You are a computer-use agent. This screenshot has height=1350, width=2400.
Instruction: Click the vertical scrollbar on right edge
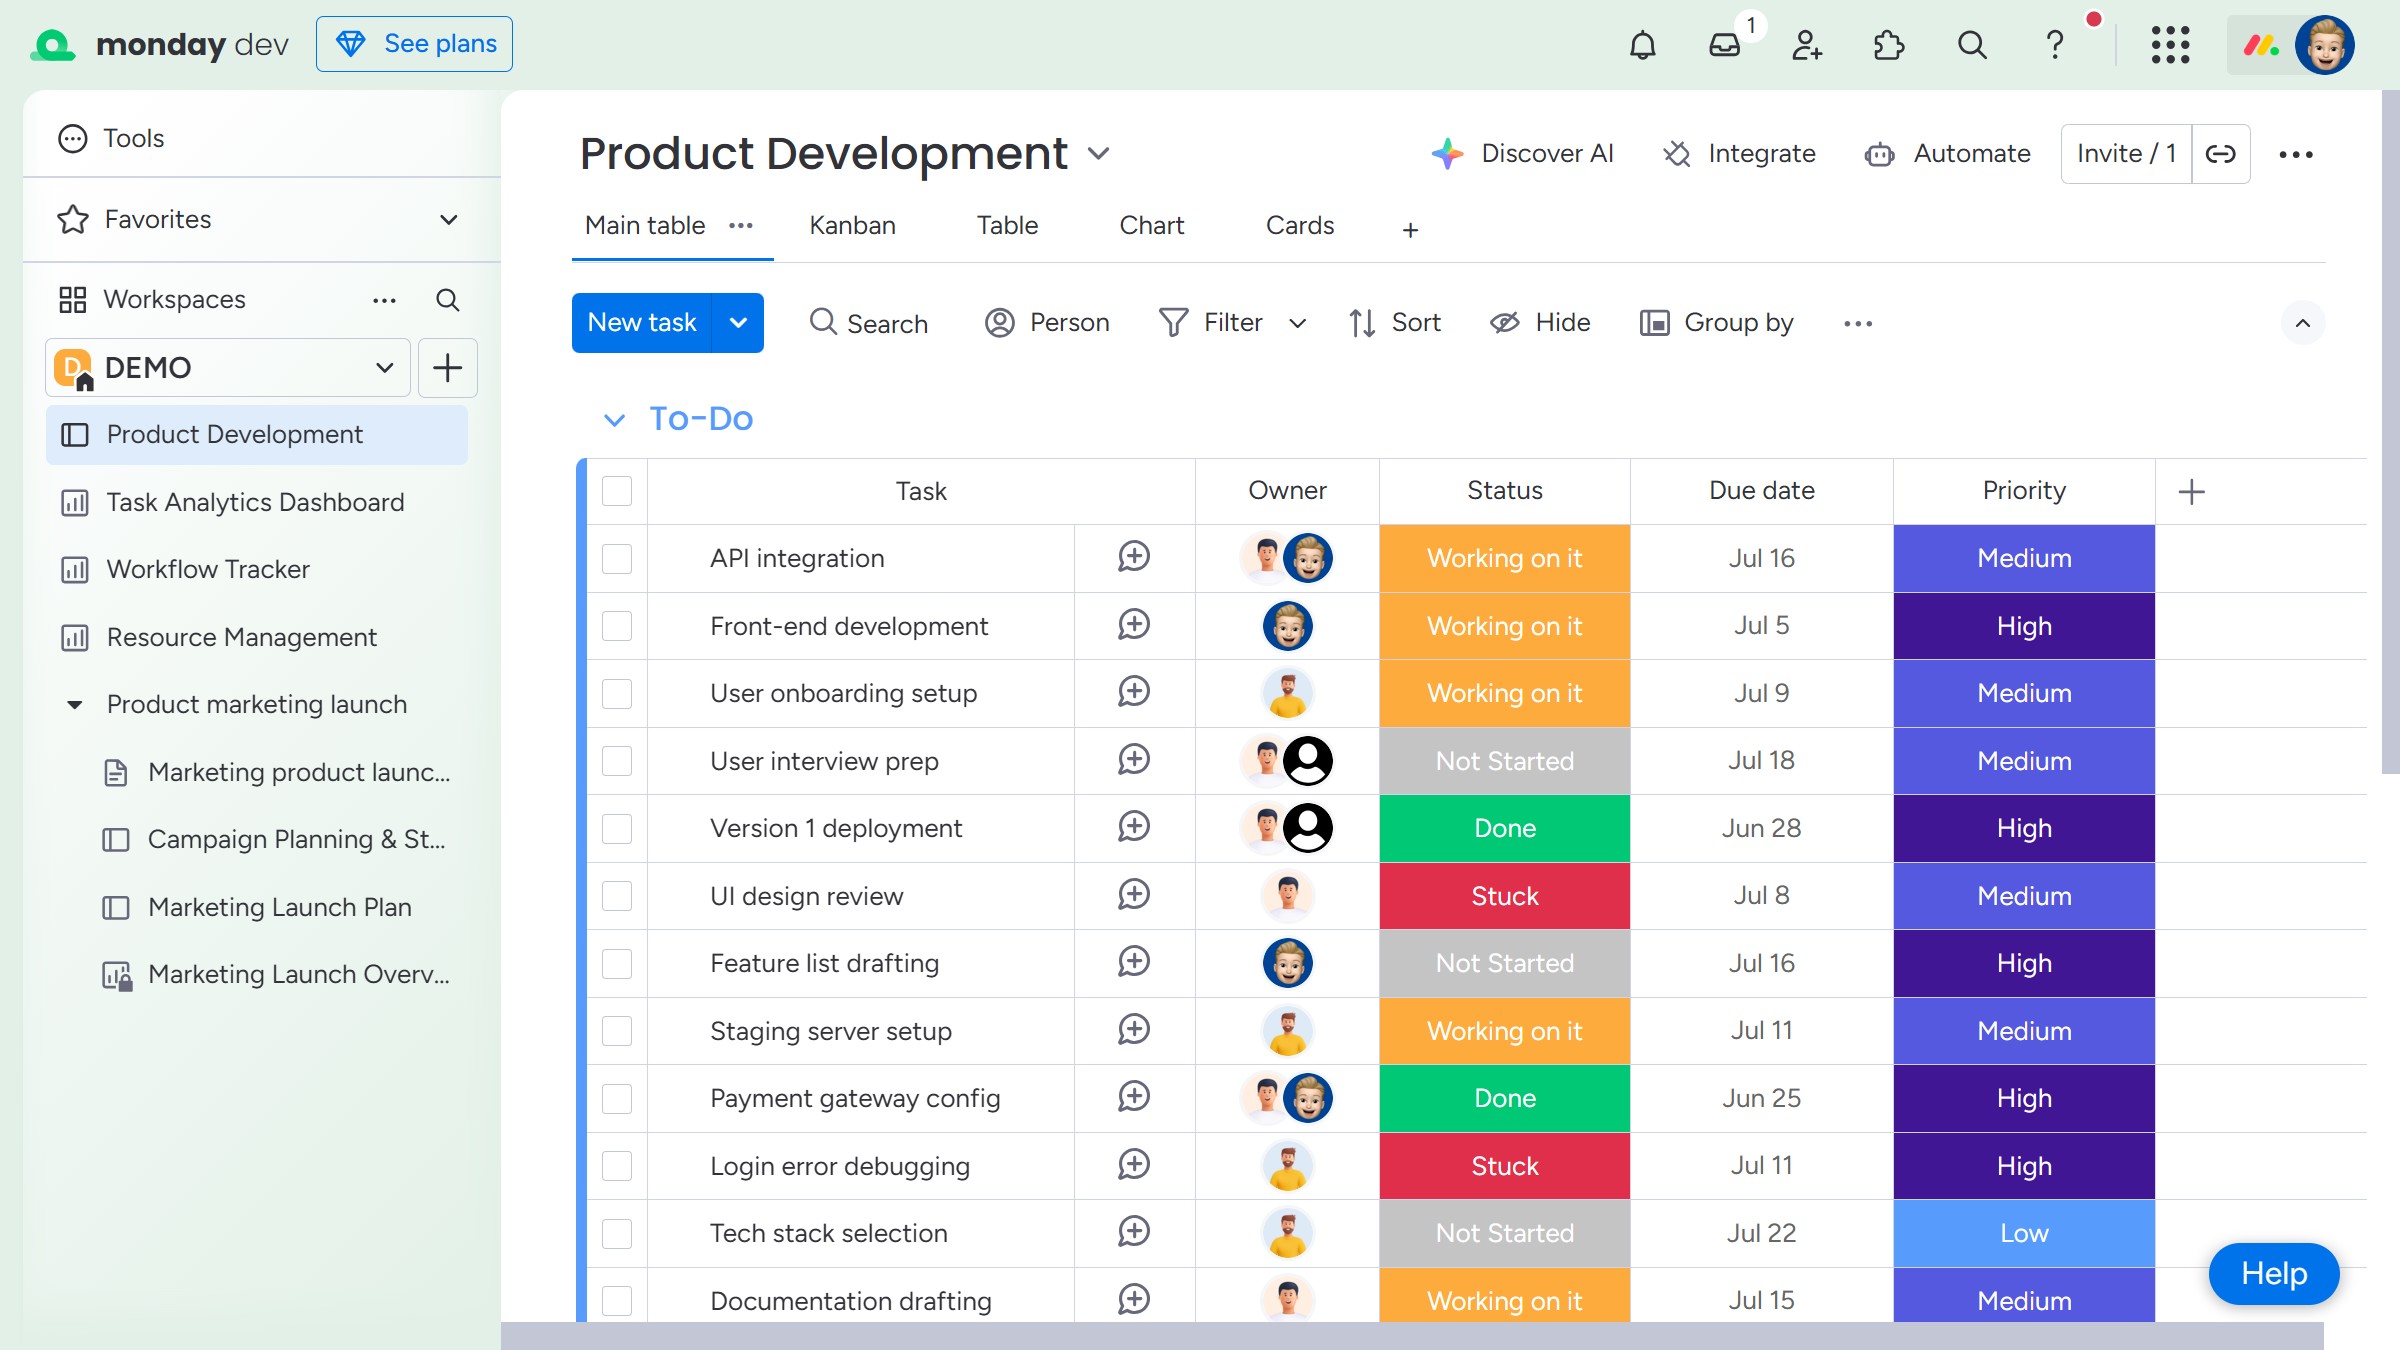pos(2391,432)
